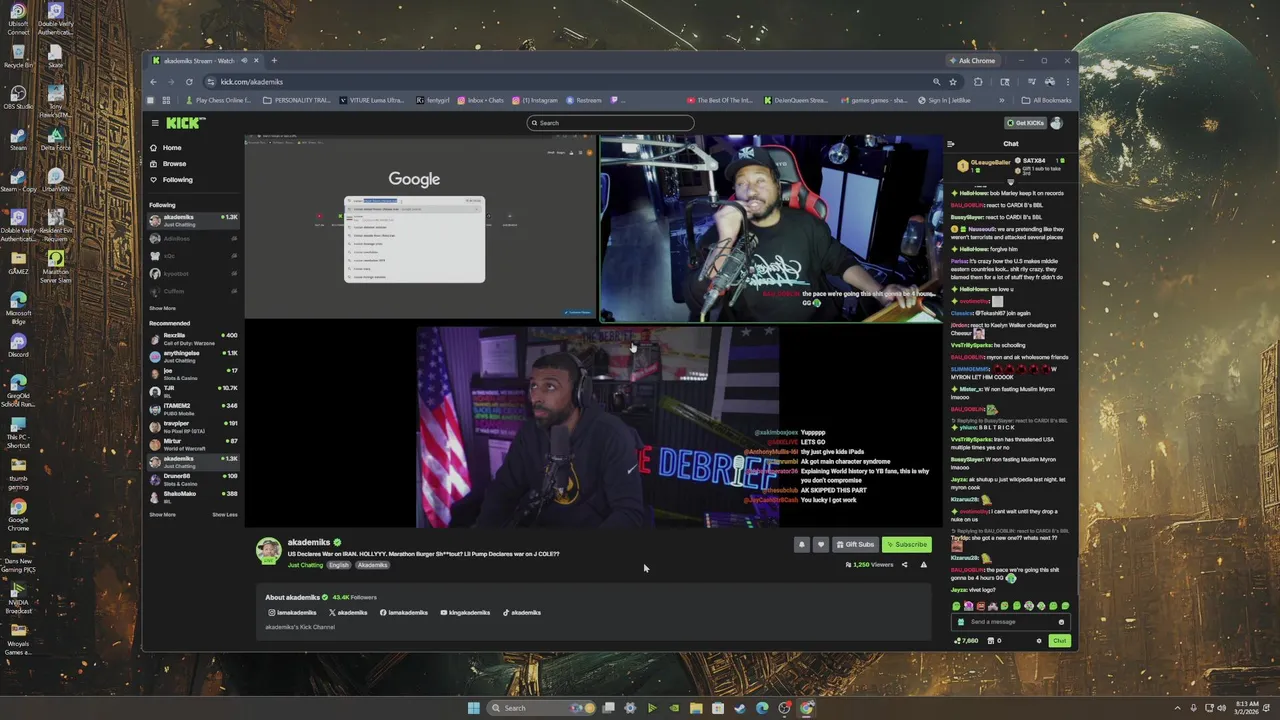This screenshot has height=720, width=1280.
Task: Collapse Recommended list with Show Less
Action: [x=225, y=515]
